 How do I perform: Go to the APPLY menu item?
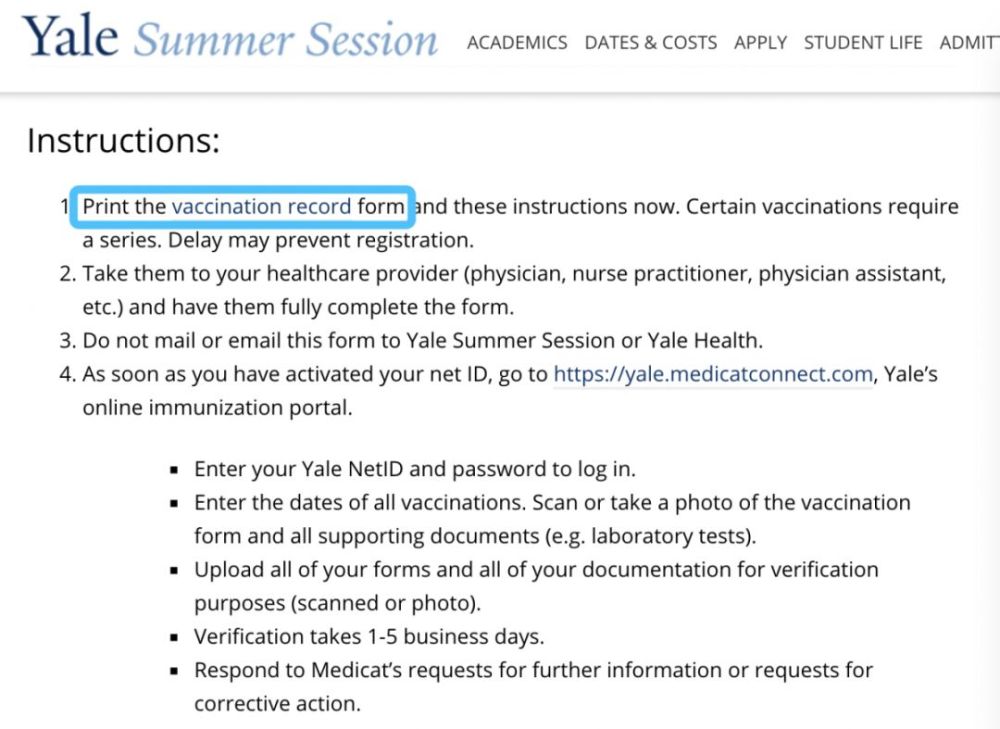tap(760, 43)
